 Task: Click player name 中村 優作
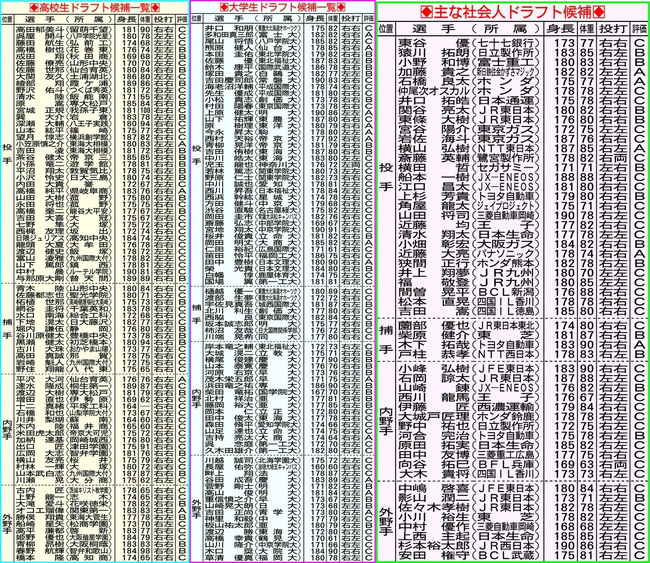[434, 527]
